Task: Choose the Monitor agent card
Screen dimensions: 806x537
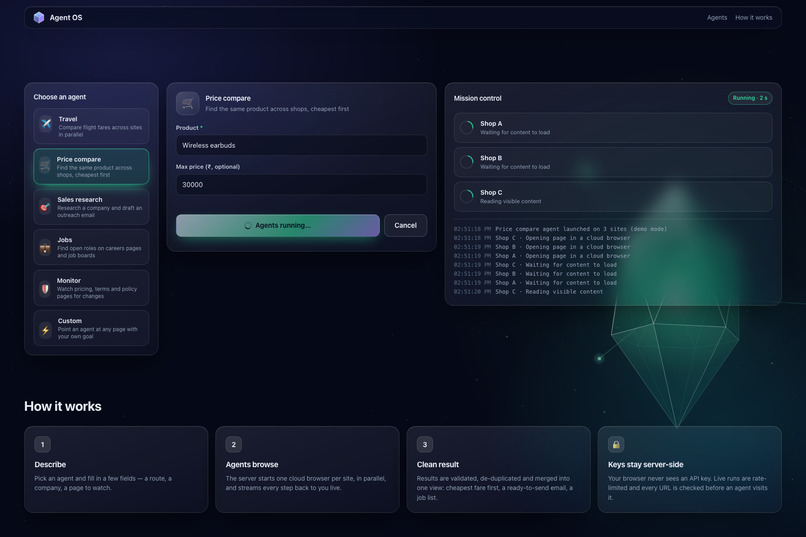Action: pyautogui.click(x=91, y=288)
